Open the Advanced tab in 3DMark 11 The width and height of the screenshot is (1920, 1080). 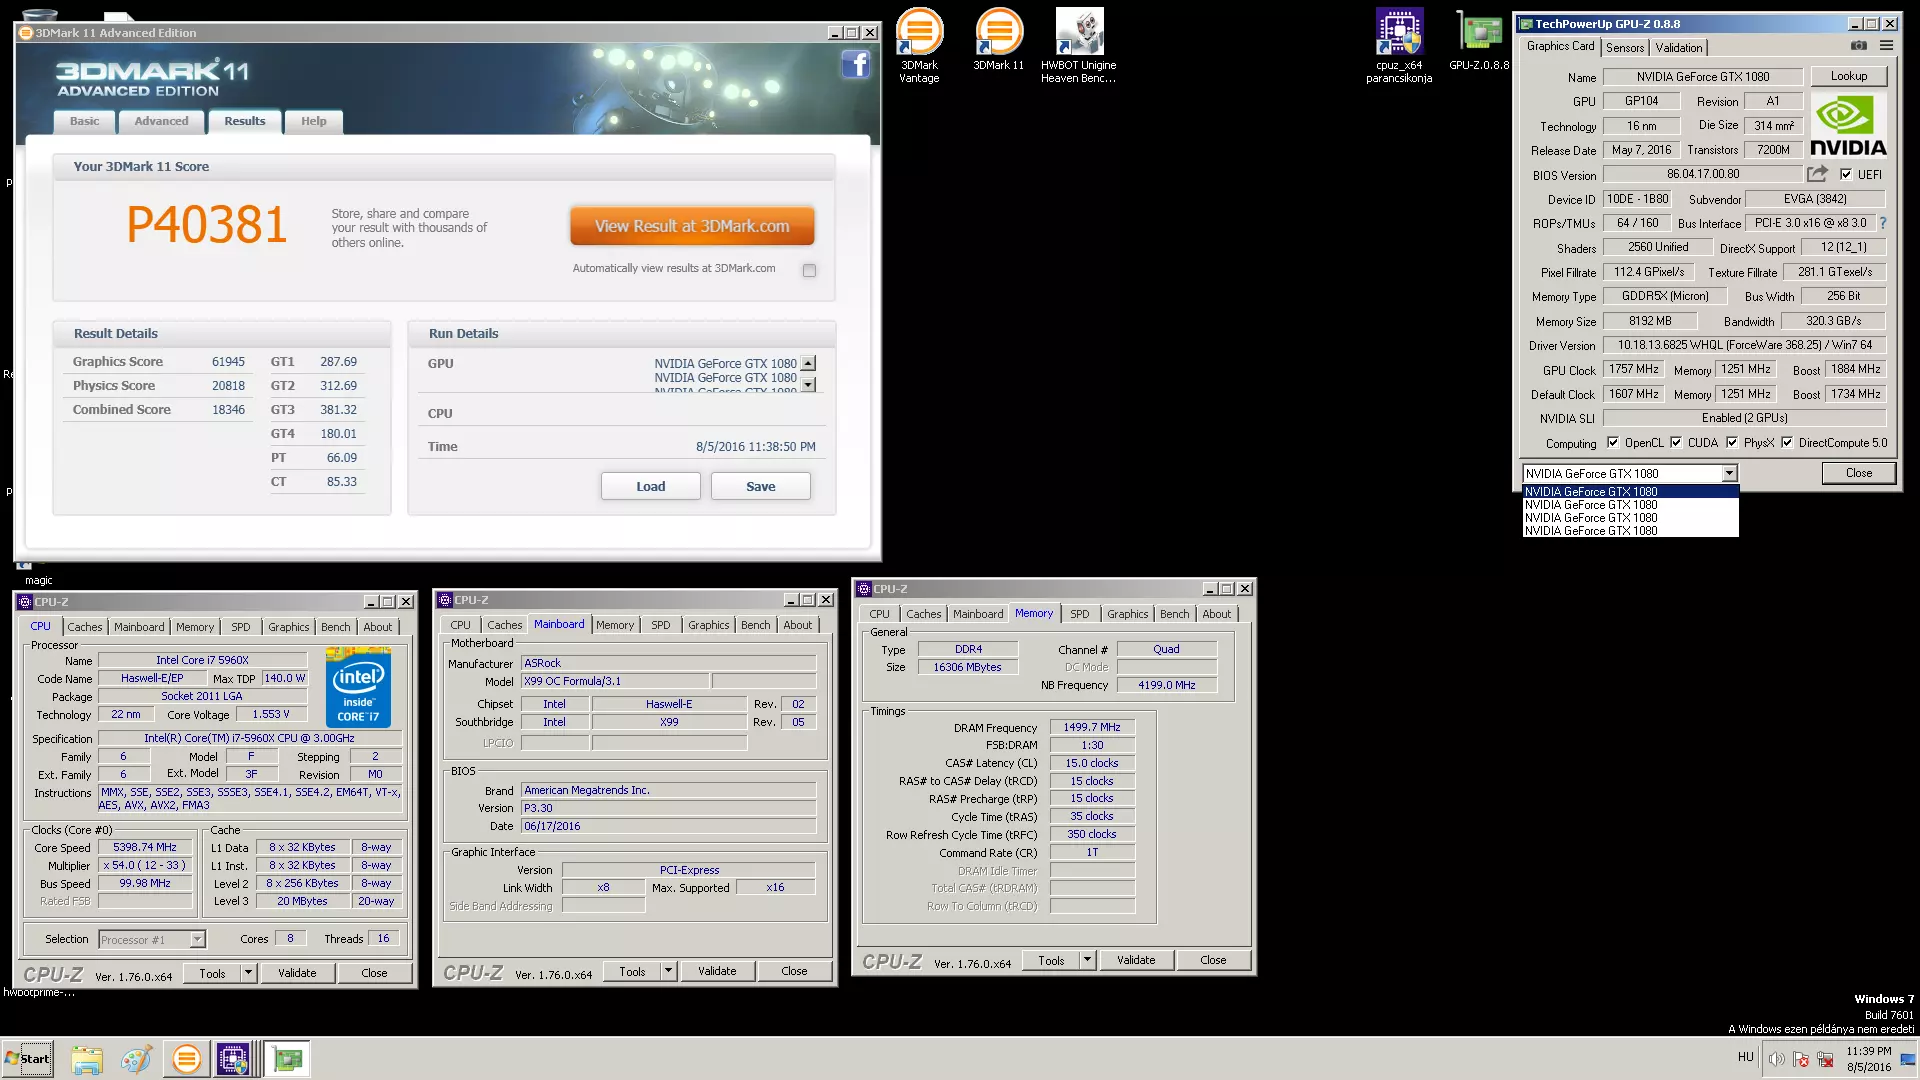click(161, 121)
